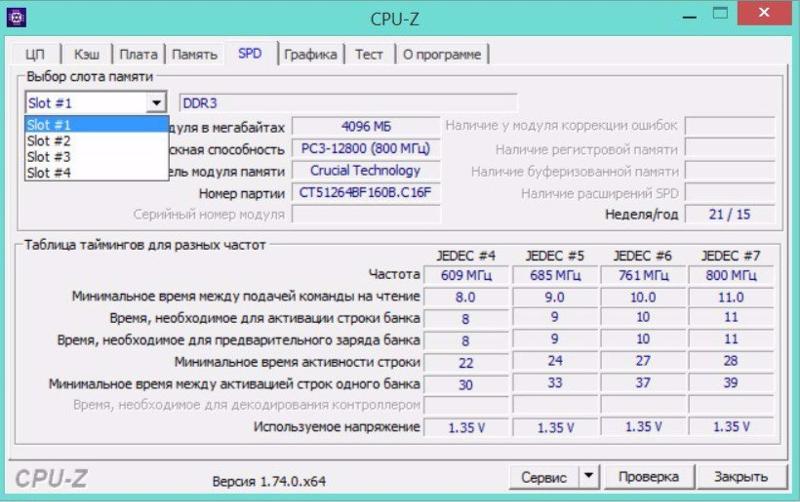Maximize the CPU-Z window
The image size is (800, 502).
pyautogui.click(x=720, y=14)
